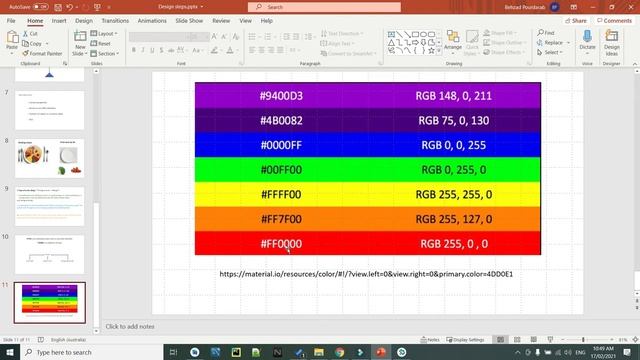Select slide 11 rainbow thumbnail

(49, 302)
